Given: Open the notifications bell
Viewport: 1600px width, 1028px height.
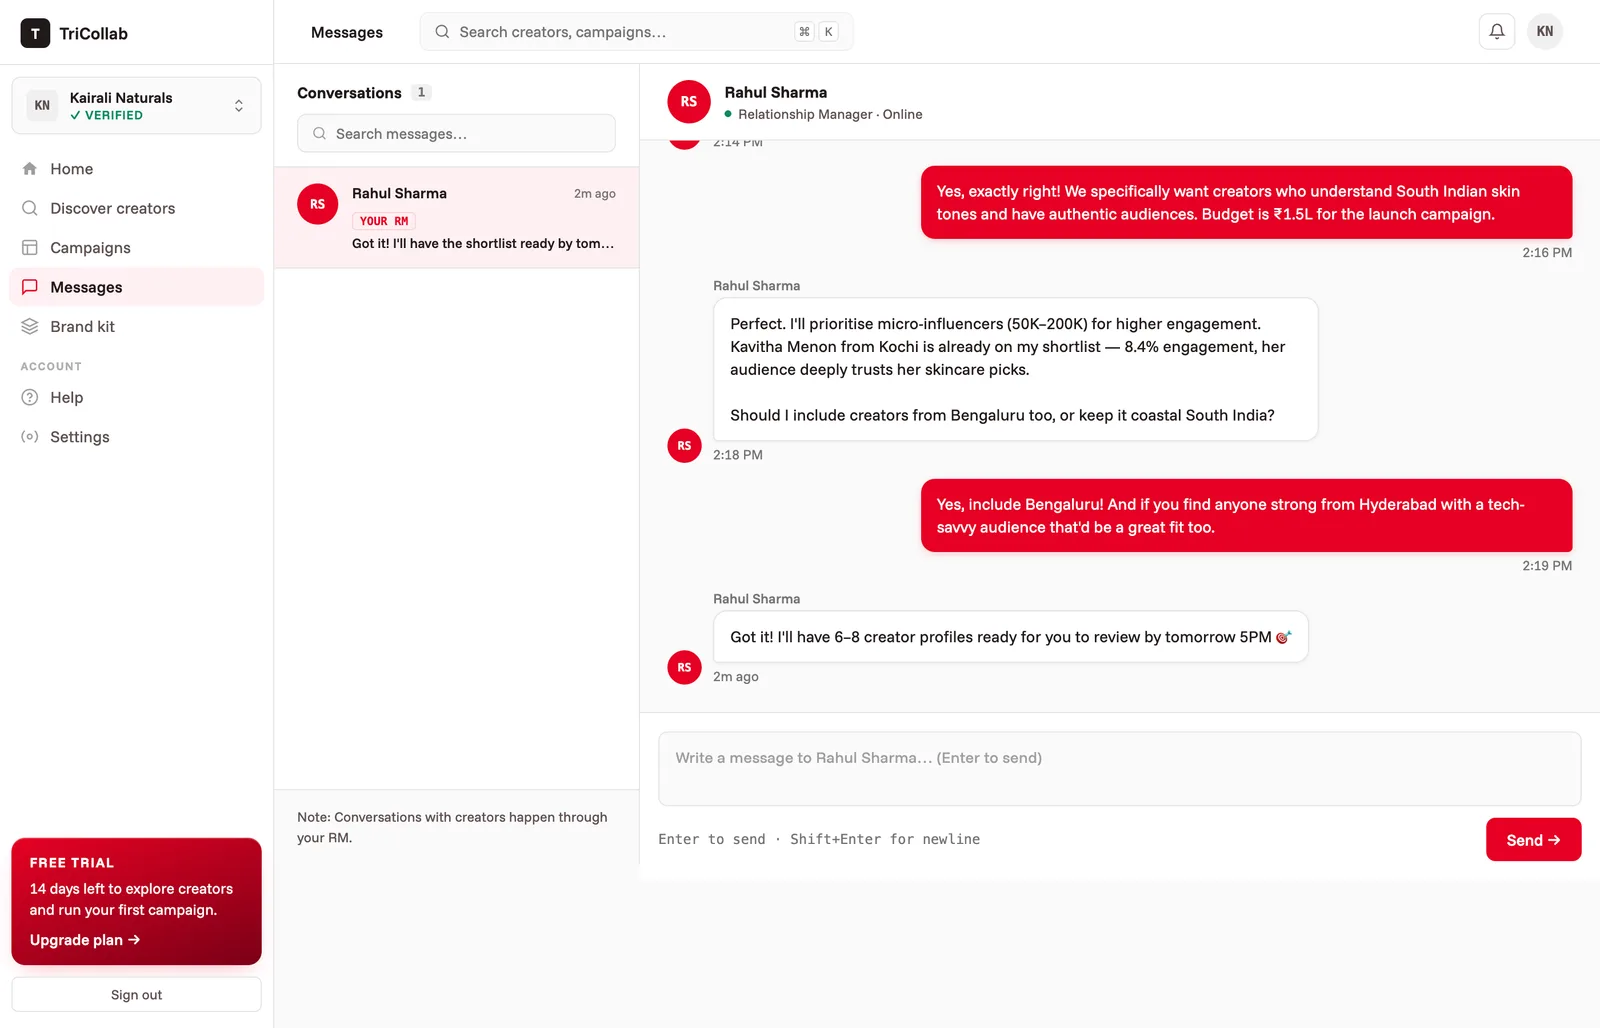Looking at the screenshot, I should (1497, 31).
